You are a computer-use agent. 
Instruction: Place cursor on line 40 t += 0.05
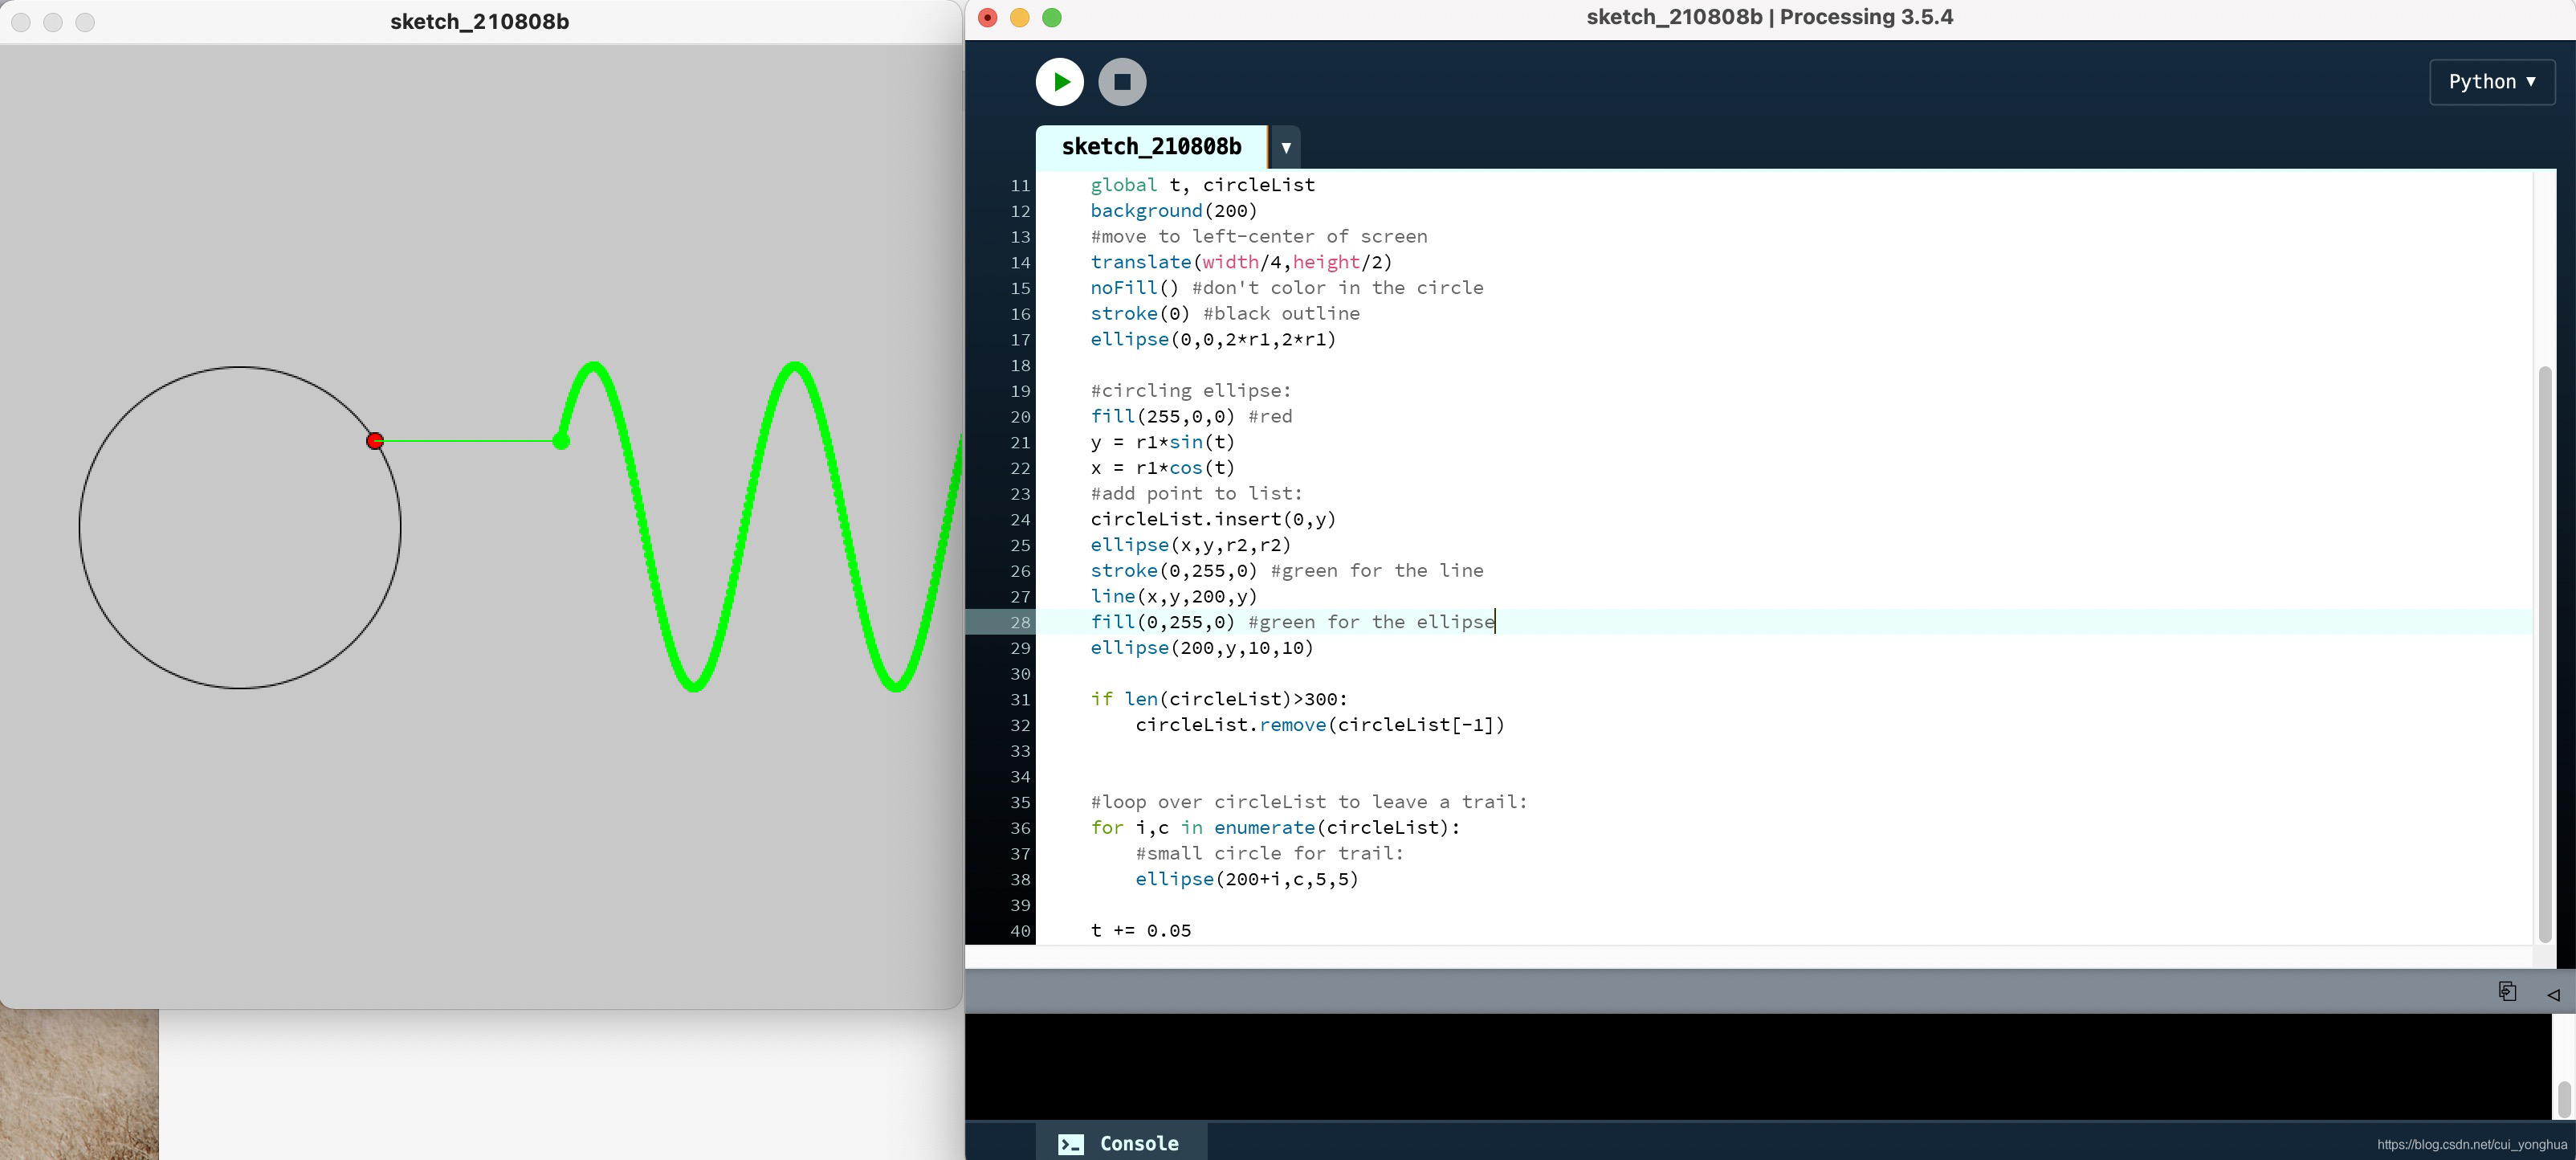(x=1140, y=930)
